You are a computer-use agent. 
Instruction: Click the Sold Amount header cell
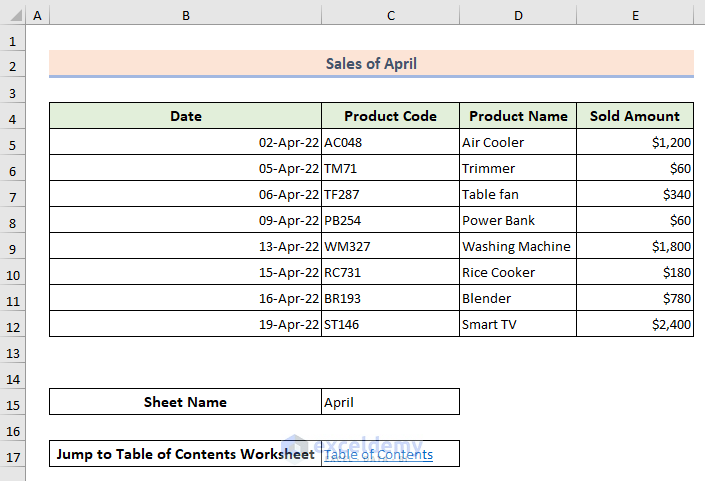(635, 116)
